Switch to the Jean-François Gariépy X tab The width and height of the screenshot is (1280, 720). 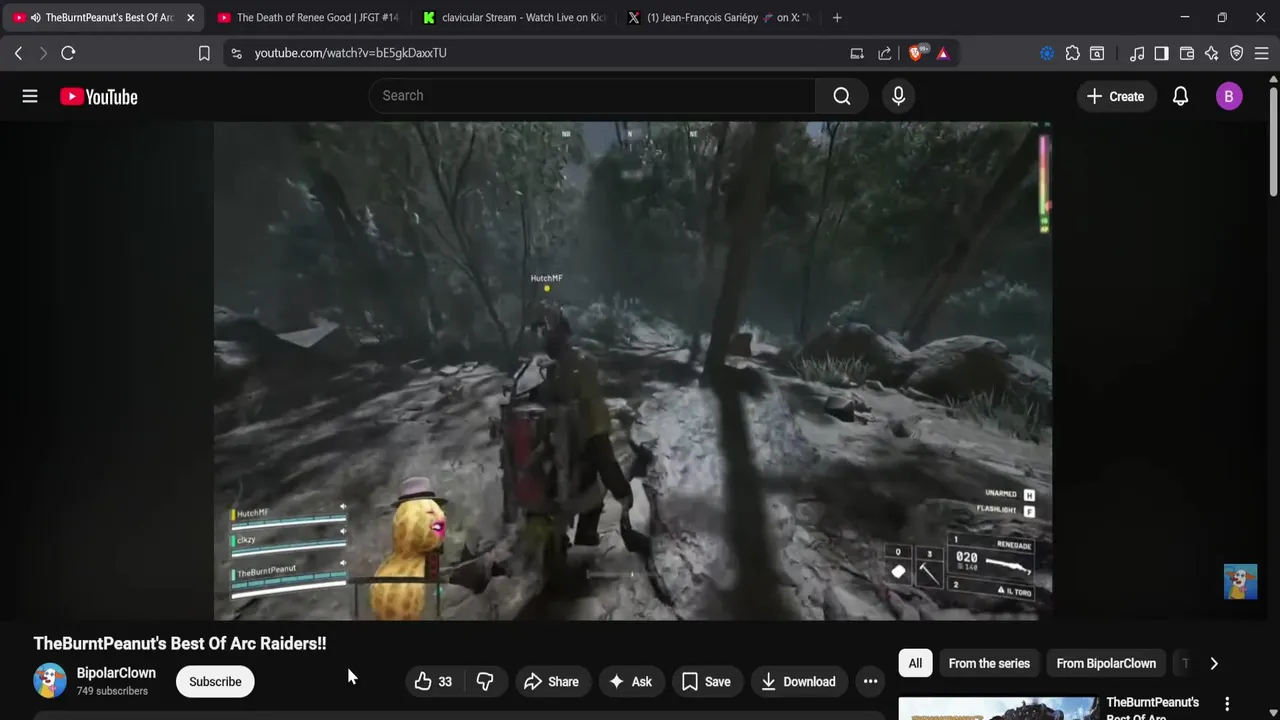coord(718,18)
